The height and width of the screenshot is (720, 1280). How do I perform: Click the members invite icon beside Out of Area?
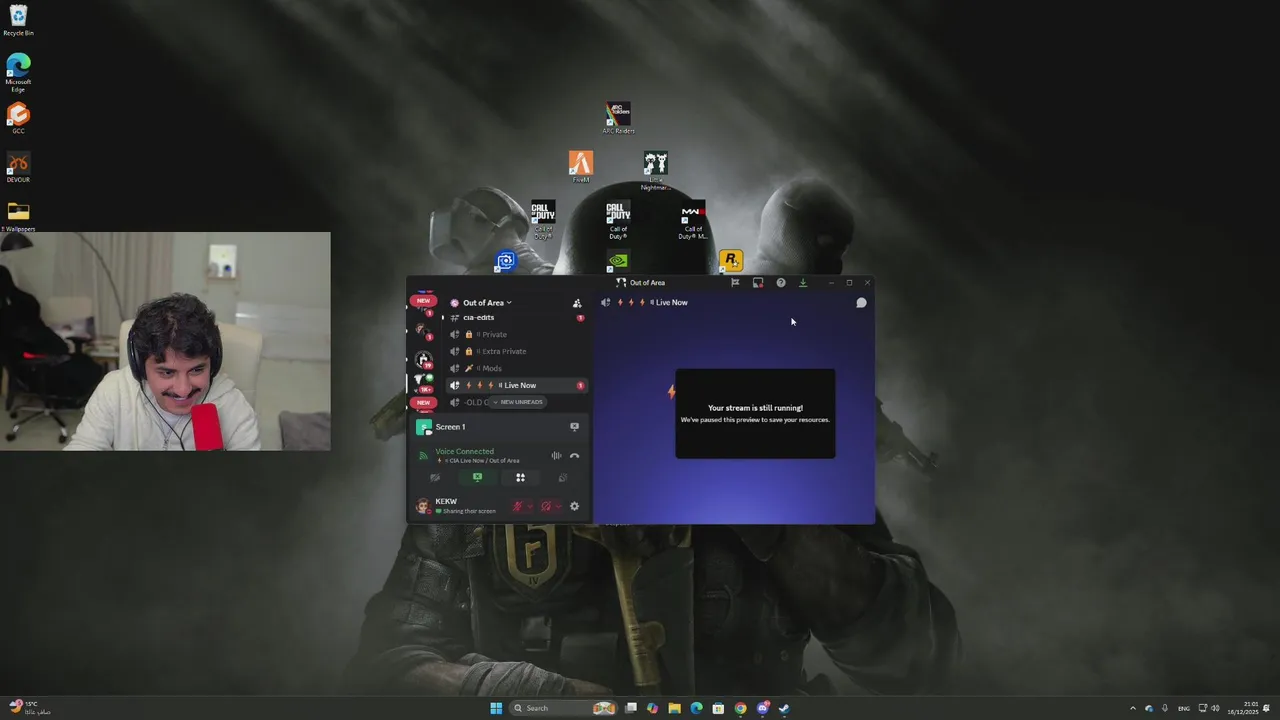pyautogui.click(x=577, y=303)
